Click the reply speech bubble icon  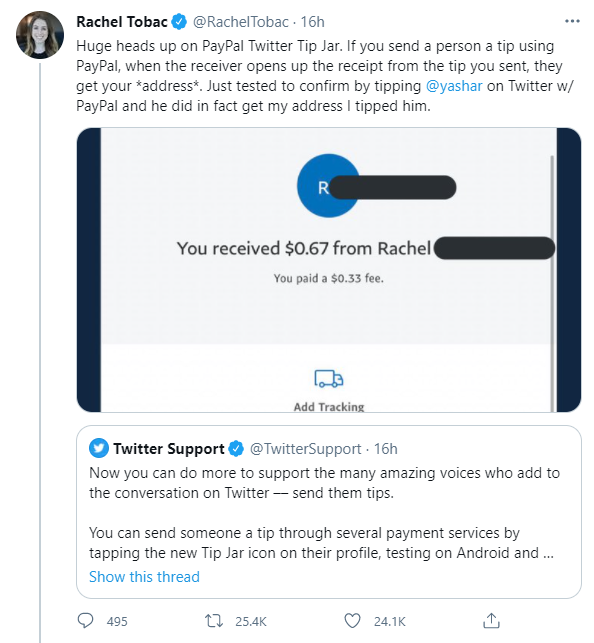click(x=85, y=620)
